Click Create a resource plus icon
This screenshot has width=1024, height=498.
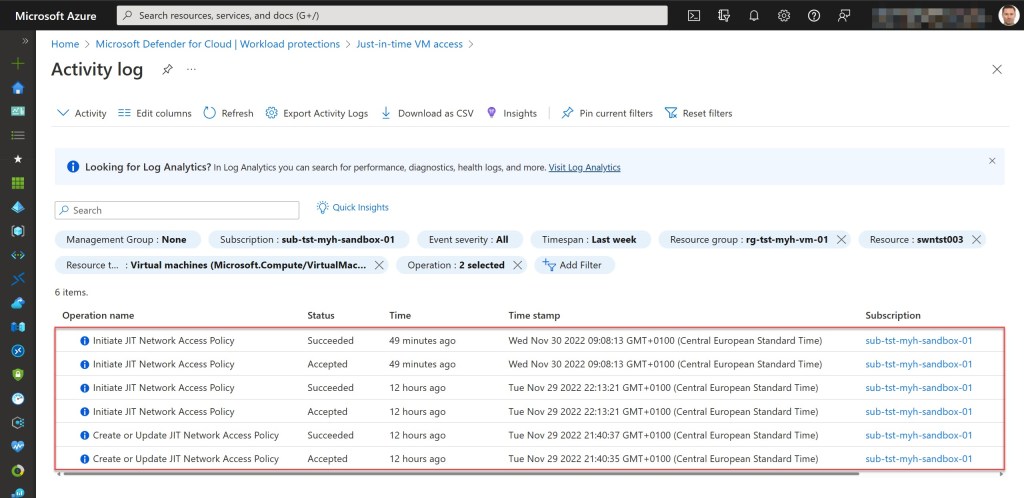point(17,63)
